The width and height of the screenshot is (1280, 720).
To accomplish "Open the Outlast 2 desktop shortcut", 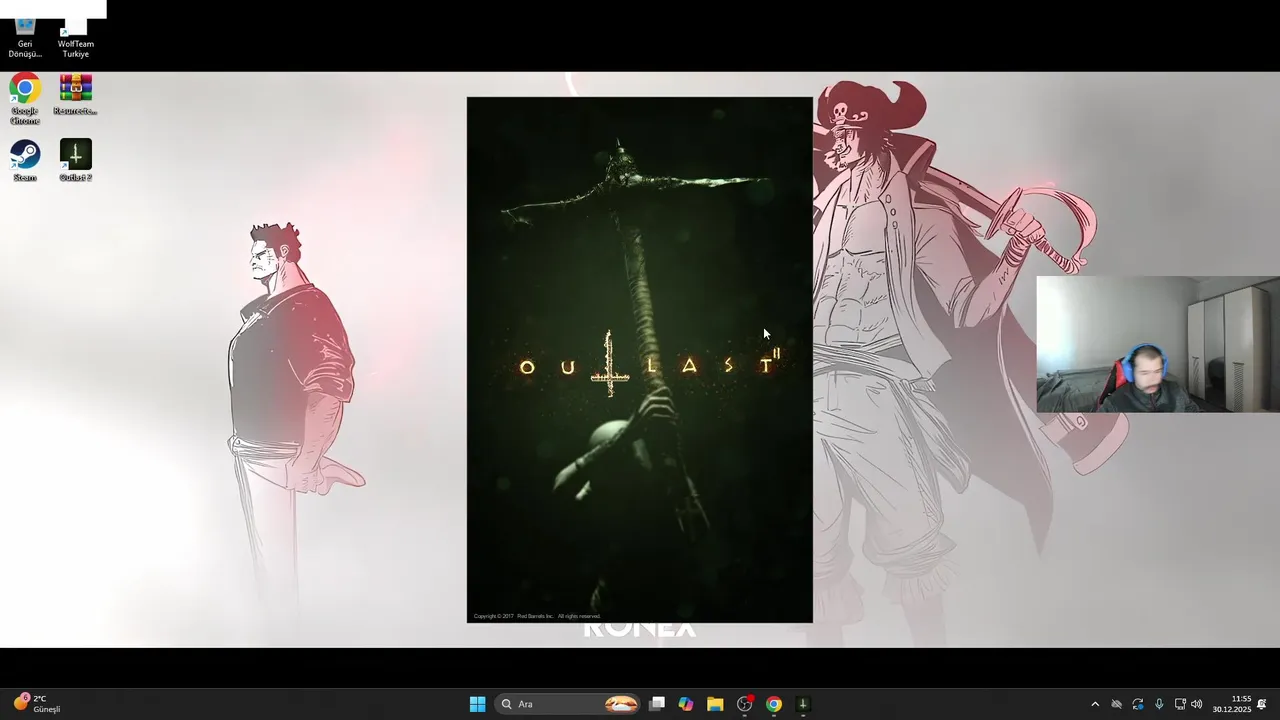I will click(75, 161).
